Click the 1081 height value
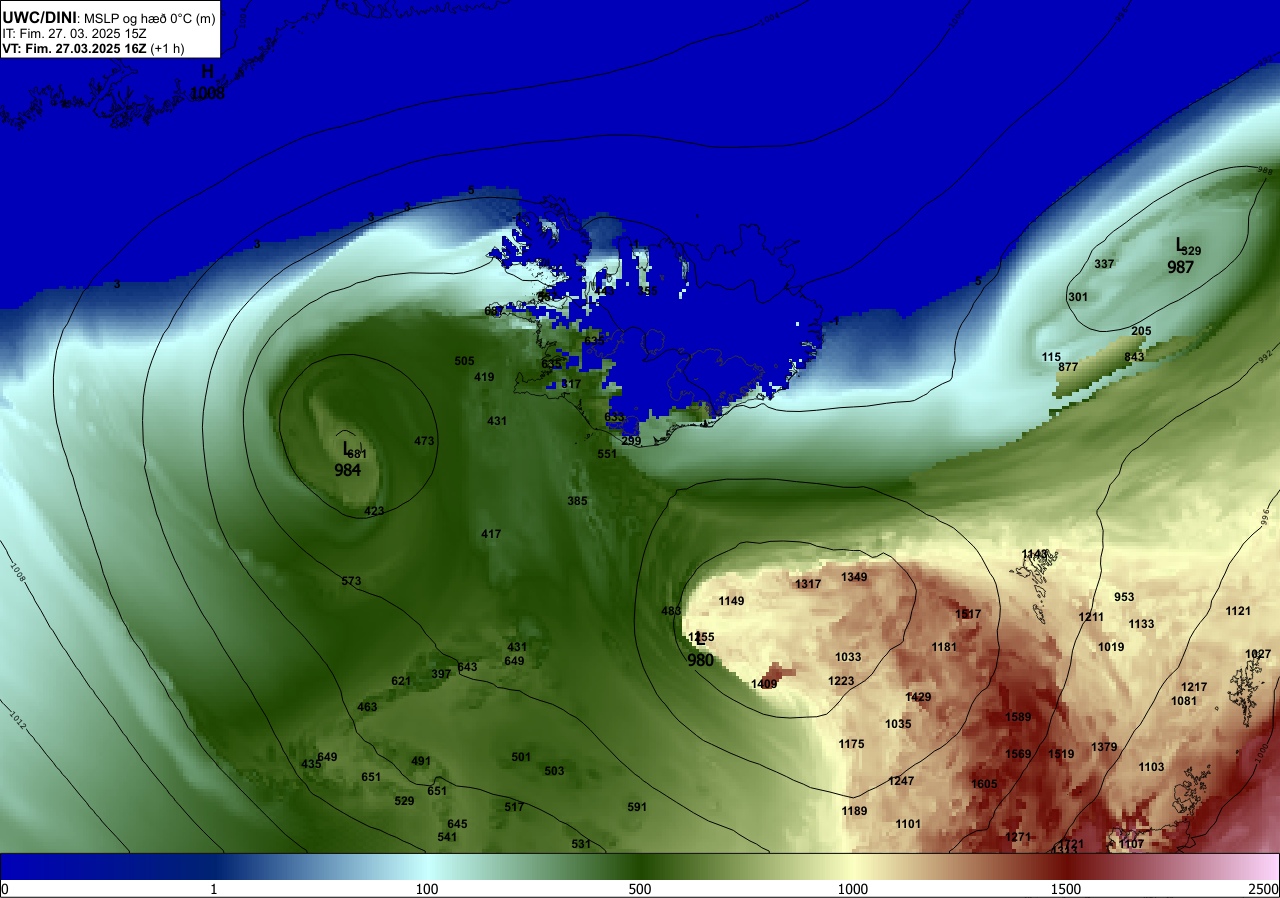 click(x=1184, y=701)
